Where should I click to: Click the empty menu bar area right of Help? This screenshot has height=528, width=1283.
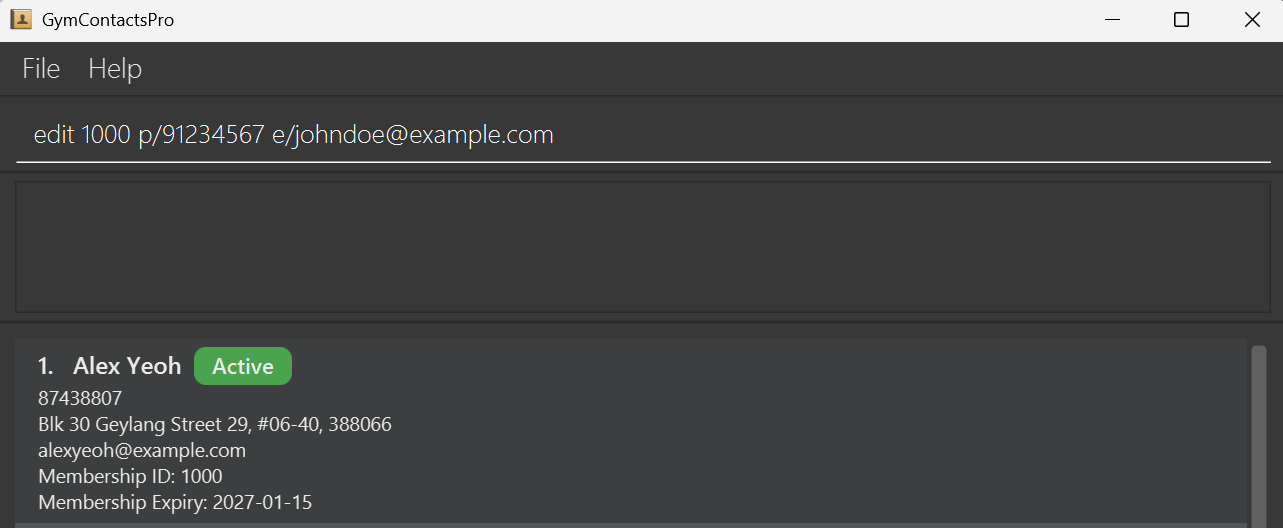coord(700,68)
